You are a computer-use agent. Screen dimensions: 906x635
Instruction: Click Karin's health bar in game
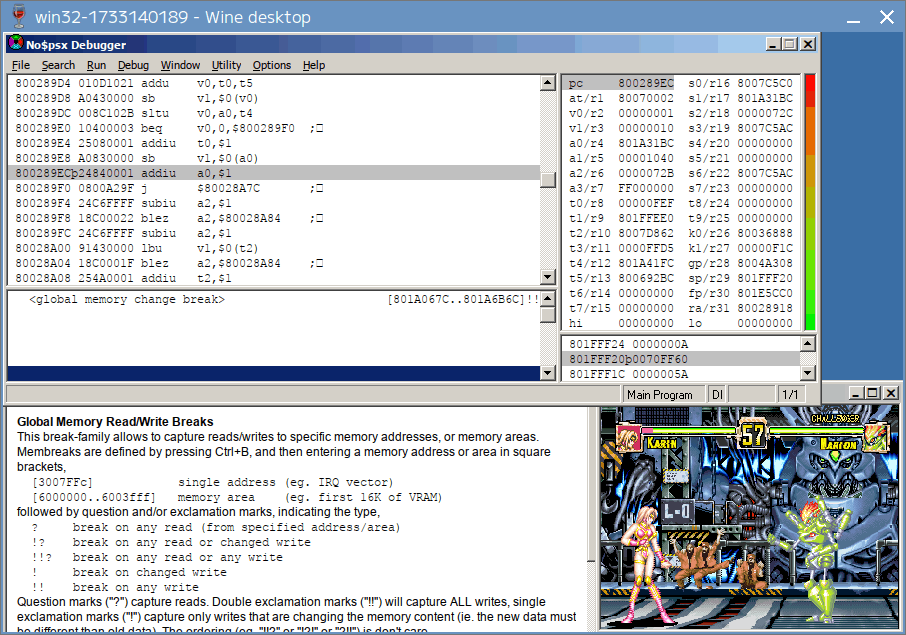click(690, 431)
